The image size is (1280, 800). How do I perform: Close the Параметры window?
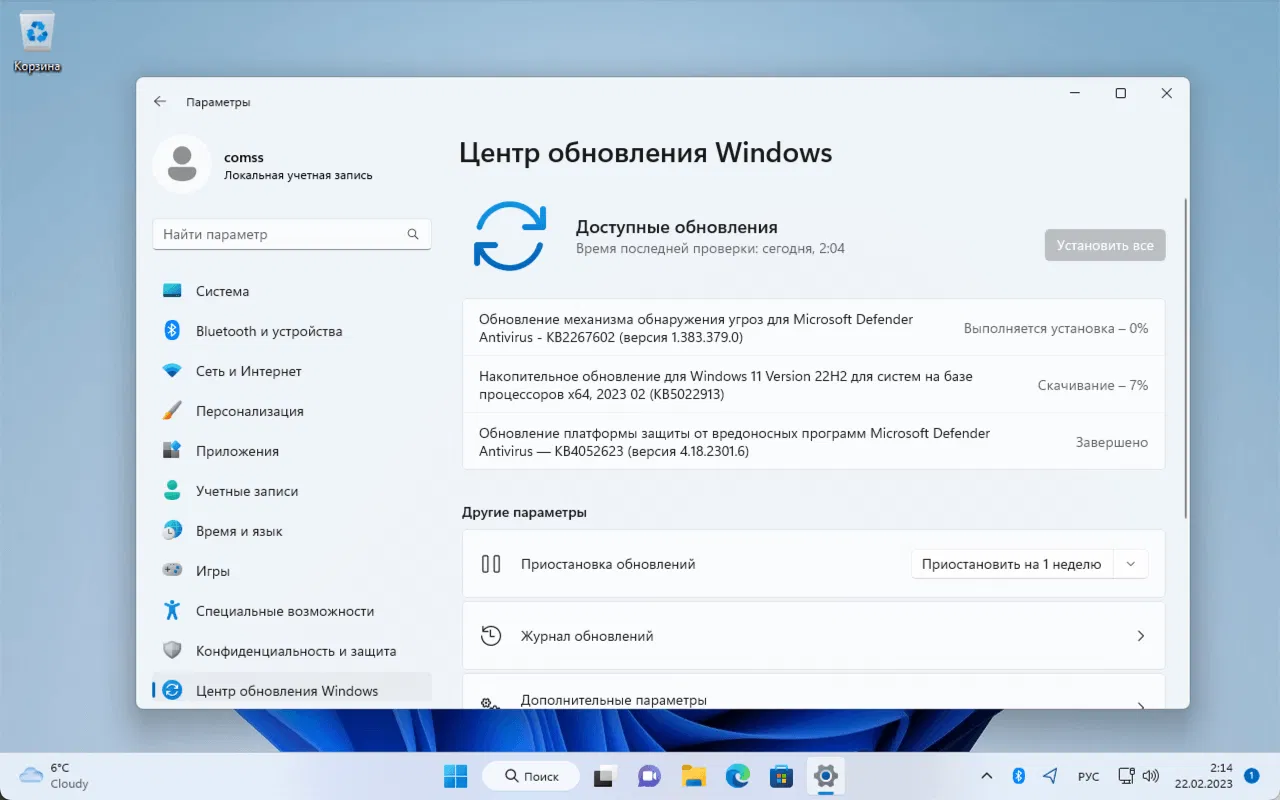(x=1167, y=93)
